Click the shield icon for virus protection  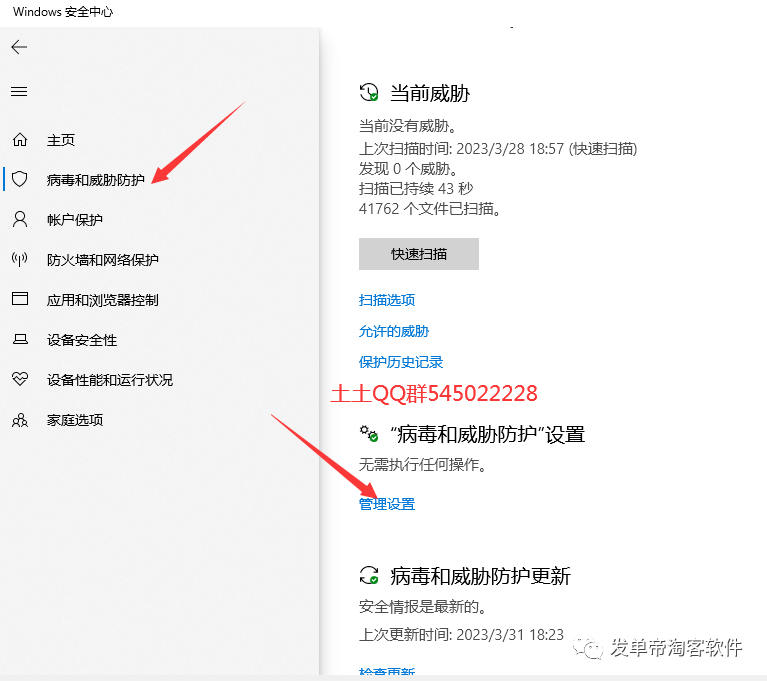(20, 179)
